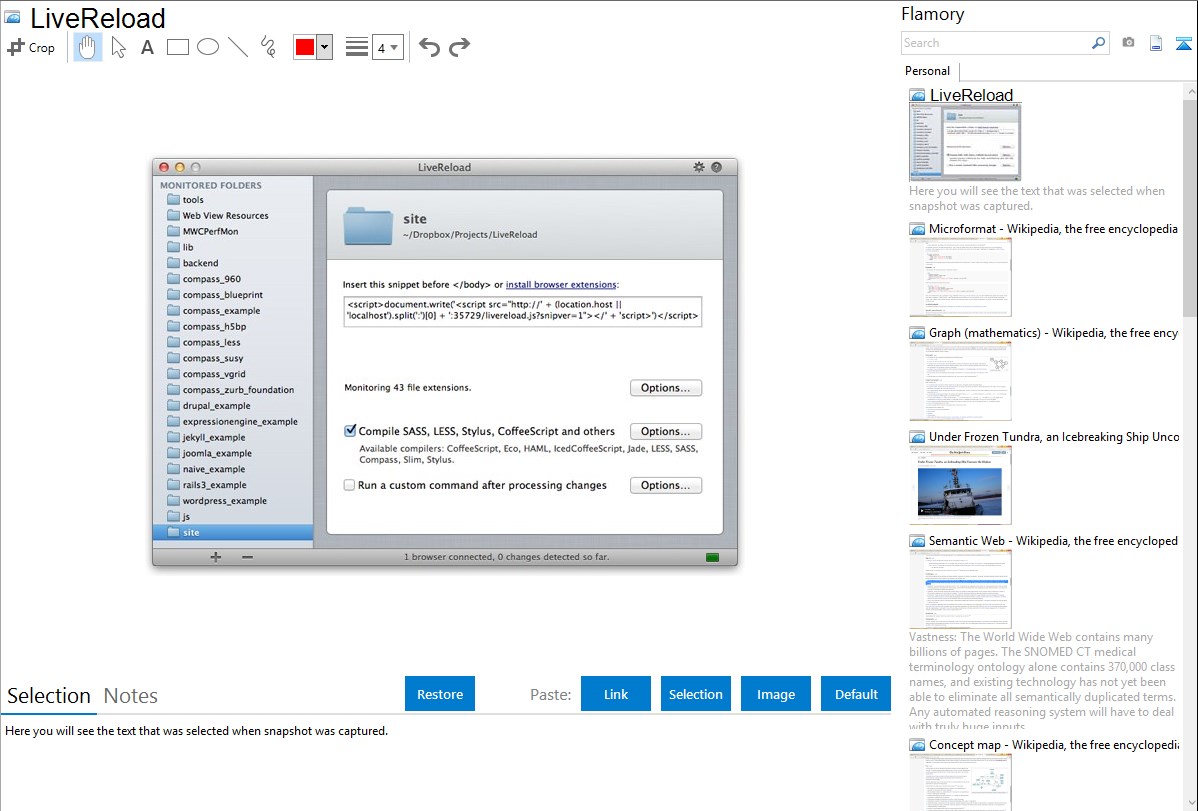The width and height of the screenshot is (1198, 811).
Task: Select the freehand drawing tool
Action: (268, 47)
